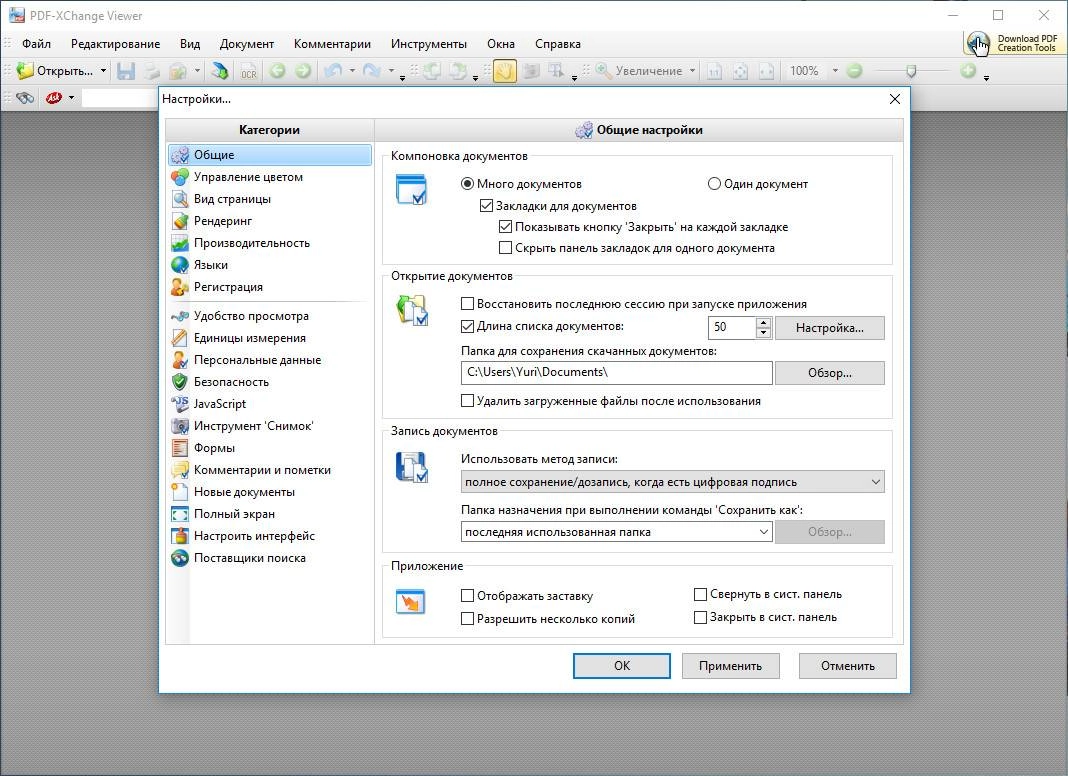The height and width of the screenshot is (776, 1068).
Task: Click the green back arrow icon
Action: [277, 71]
